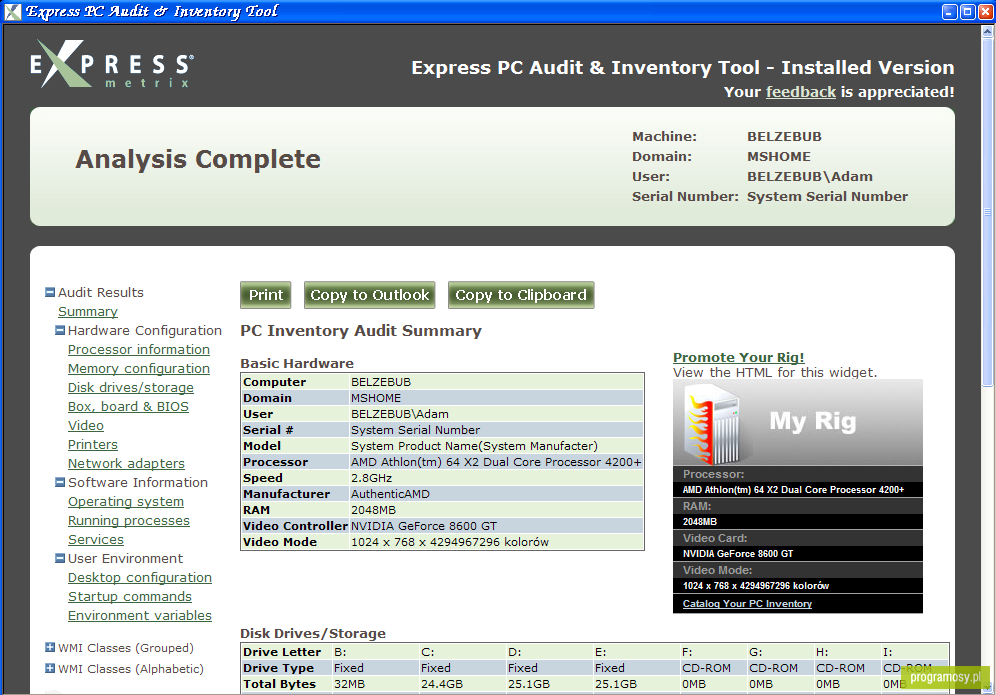Open the Printers link

click(93, 445)
